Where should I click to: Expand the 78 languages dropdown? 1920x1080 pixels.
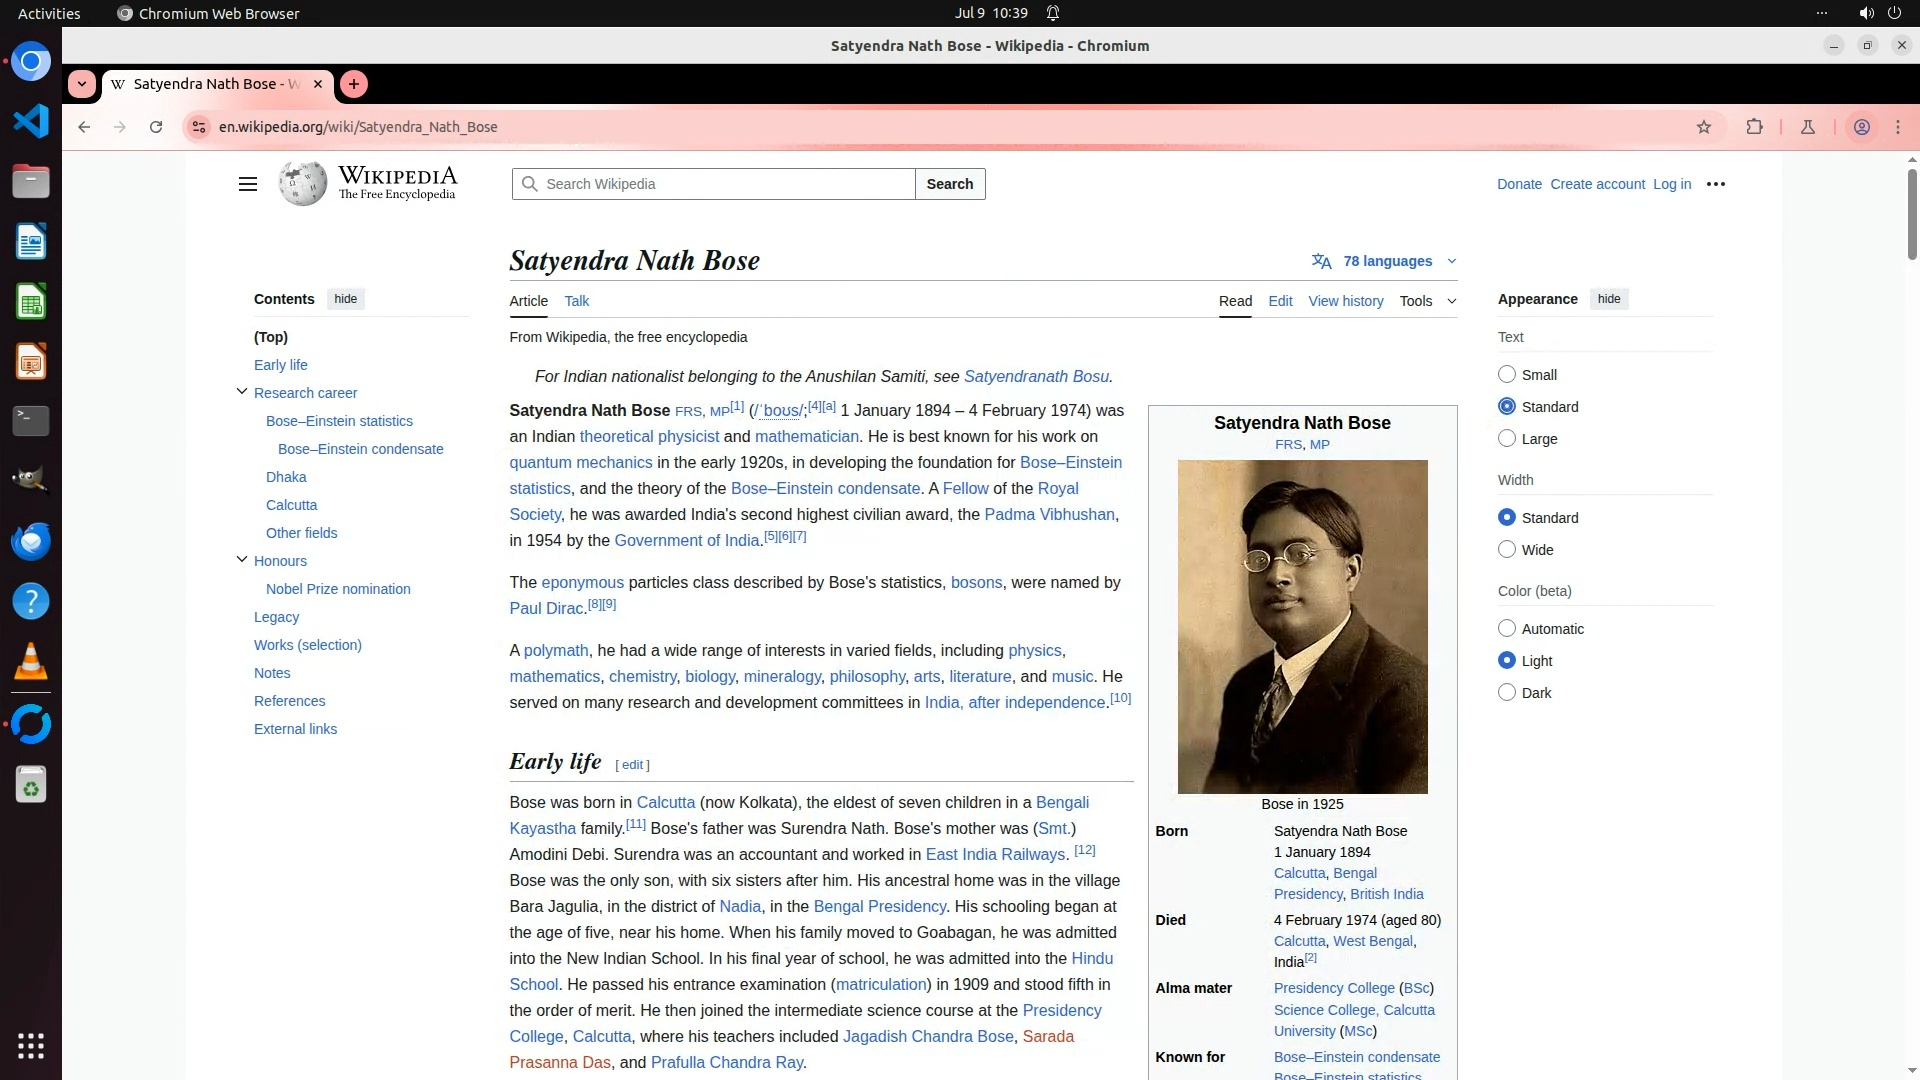pos(1385,261)
